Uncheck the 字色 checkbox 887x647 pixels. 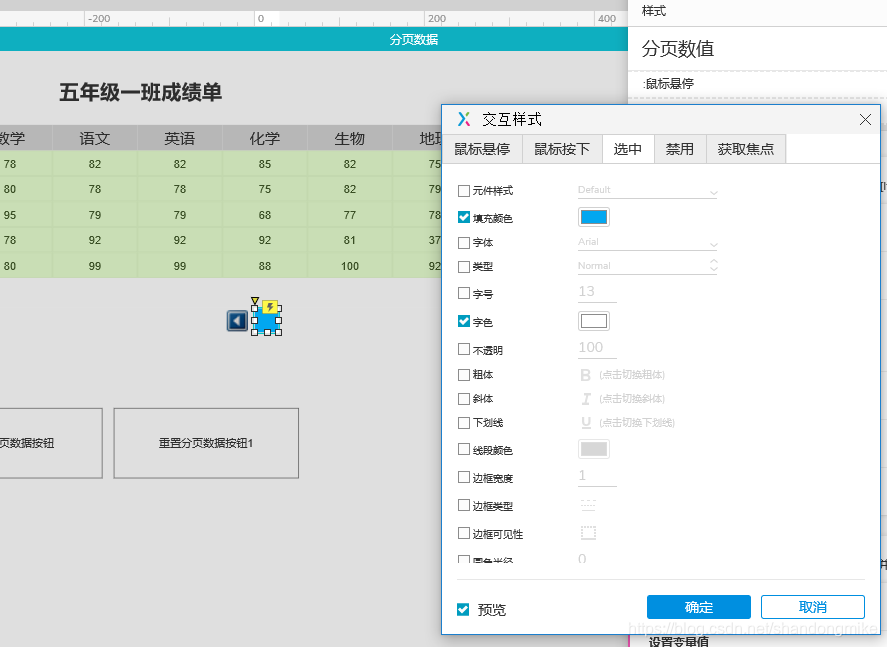pos(464,321)
